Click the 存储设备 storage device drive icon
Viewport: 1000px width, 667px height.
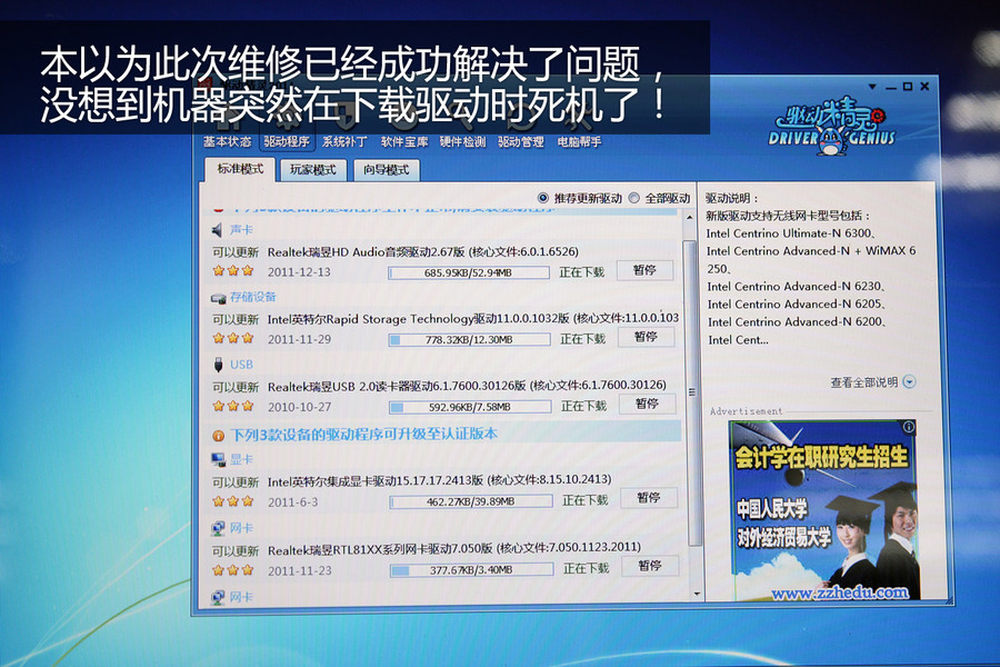pyautogui.click(x=218, y=298)
